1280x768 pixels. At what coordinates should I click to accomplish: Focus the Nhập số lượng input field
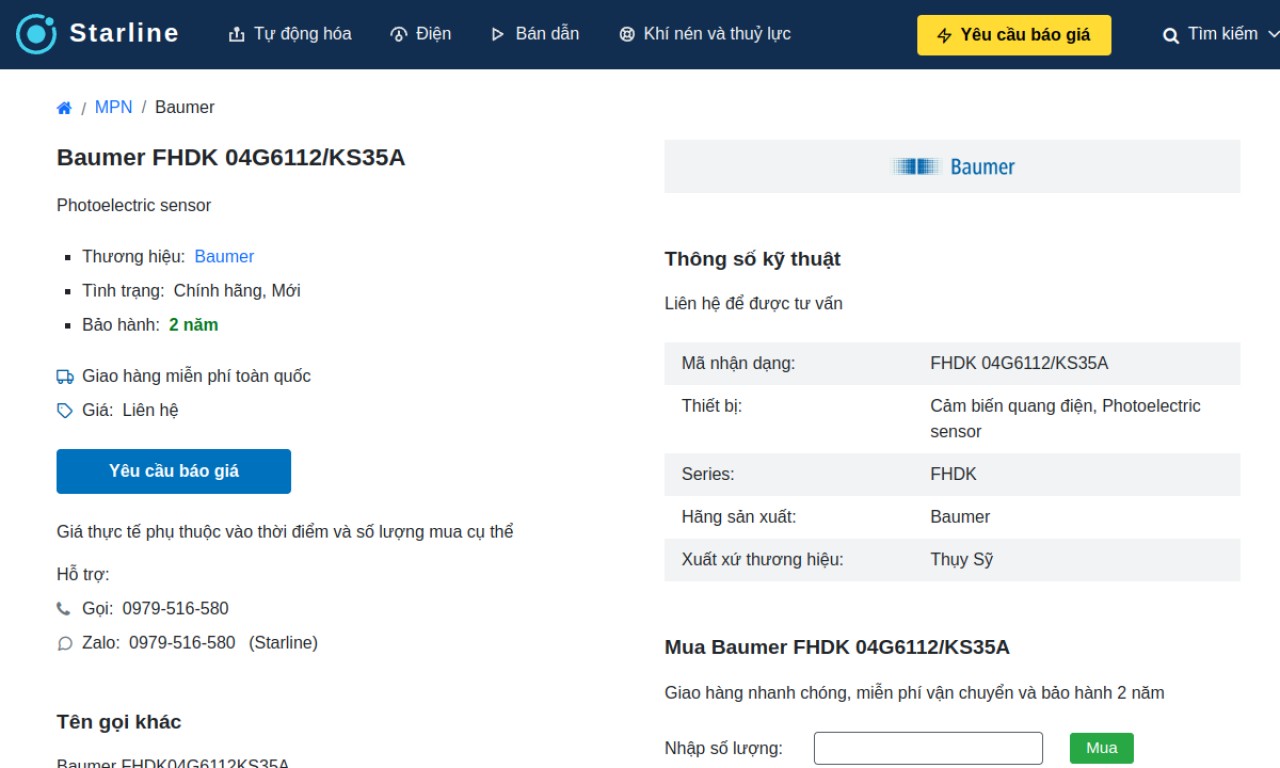(928, 748)
